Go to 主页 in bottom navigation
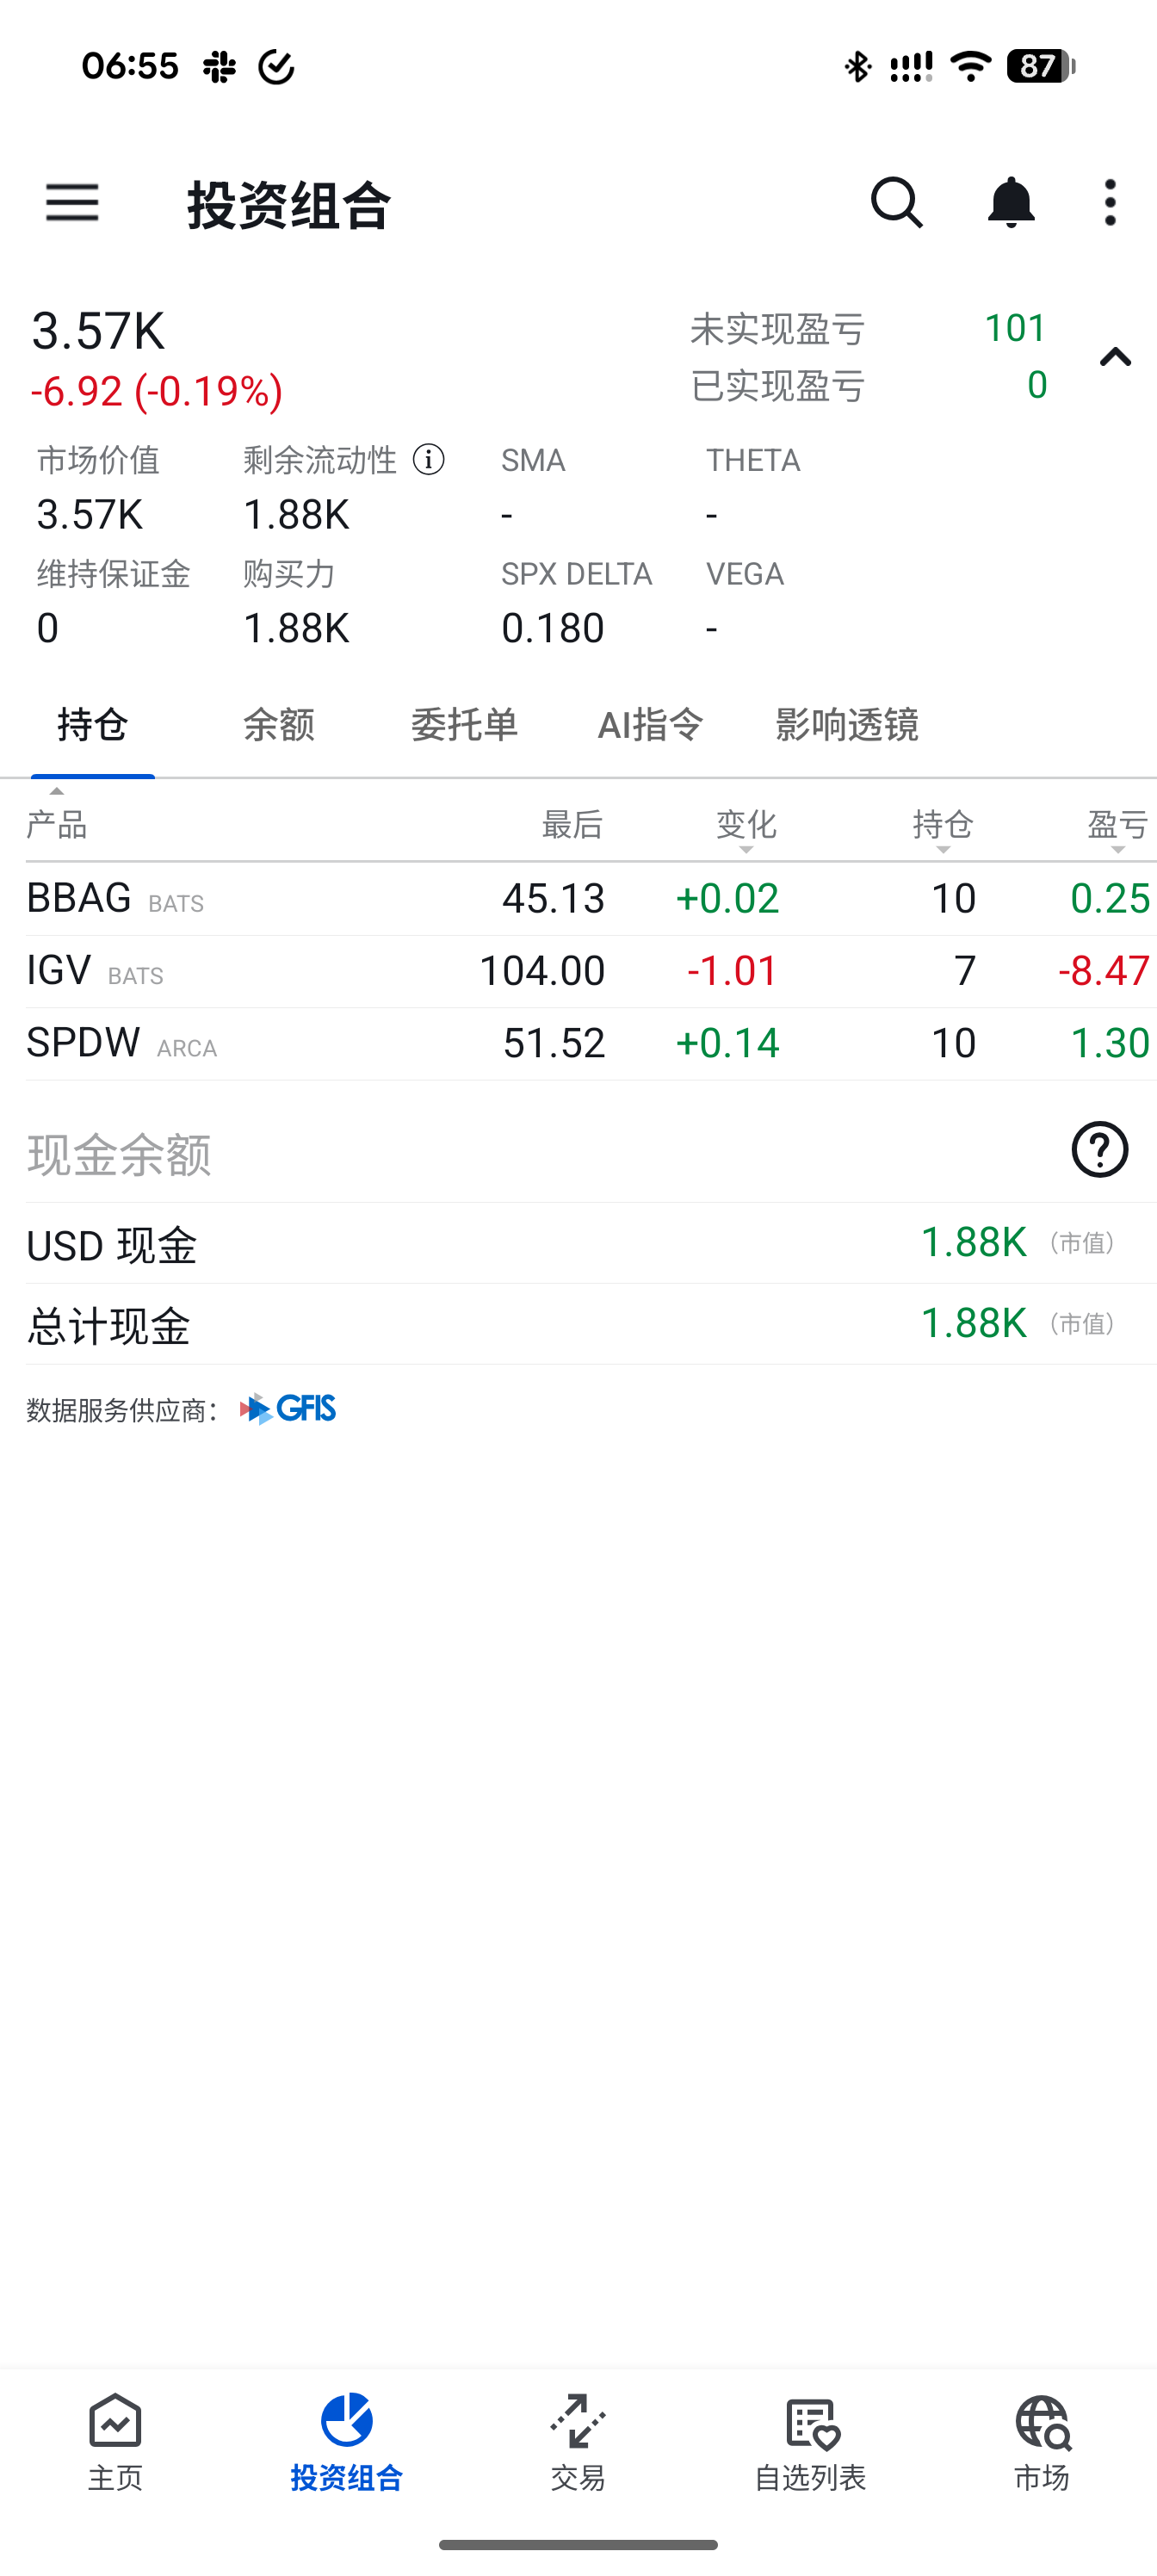The image size is (1157, 2576). pos(115,2442)
